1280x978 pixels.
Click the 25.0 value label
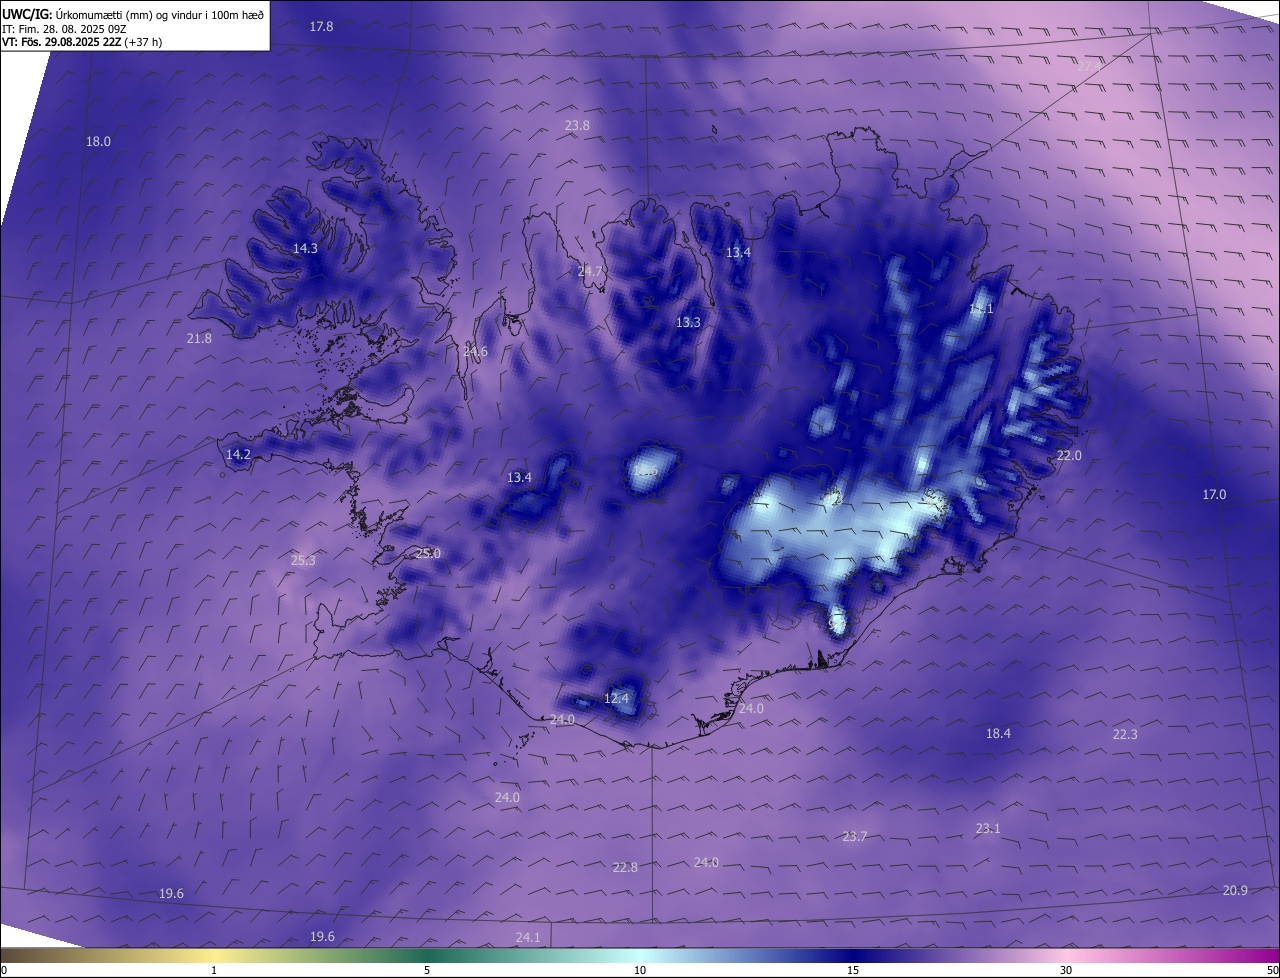427,554
